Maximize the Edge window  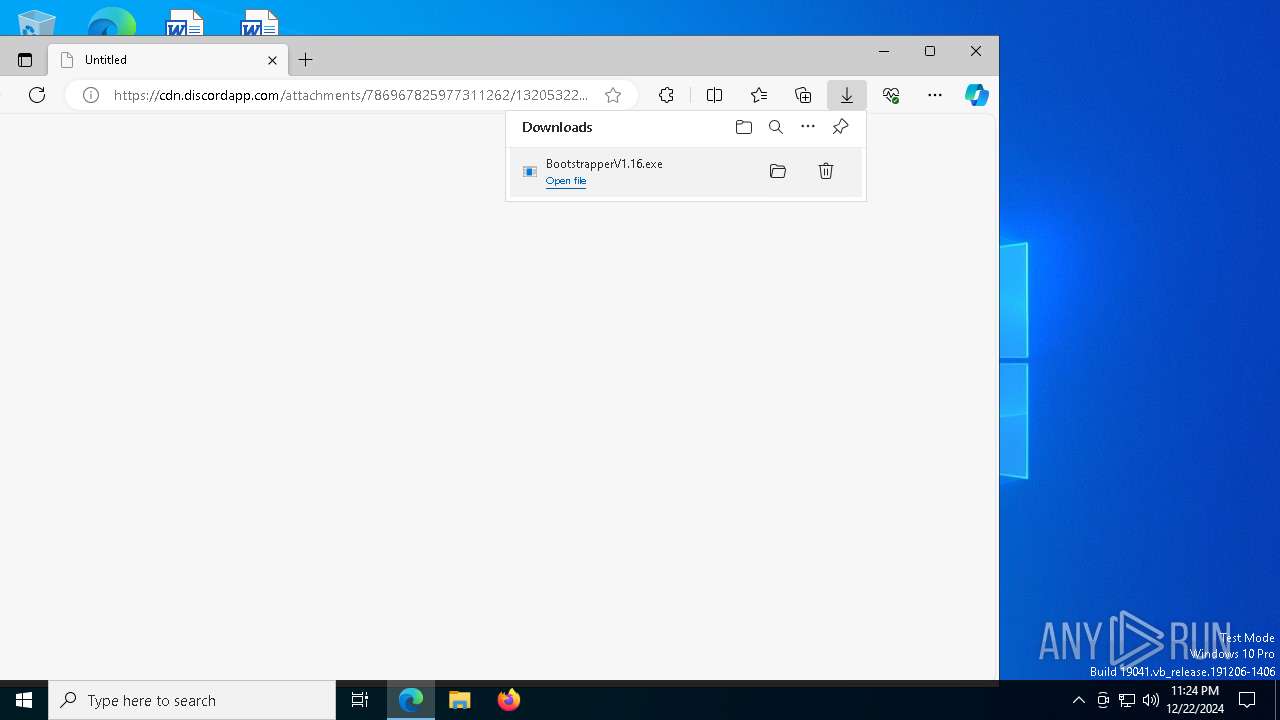tap(930, 51)
